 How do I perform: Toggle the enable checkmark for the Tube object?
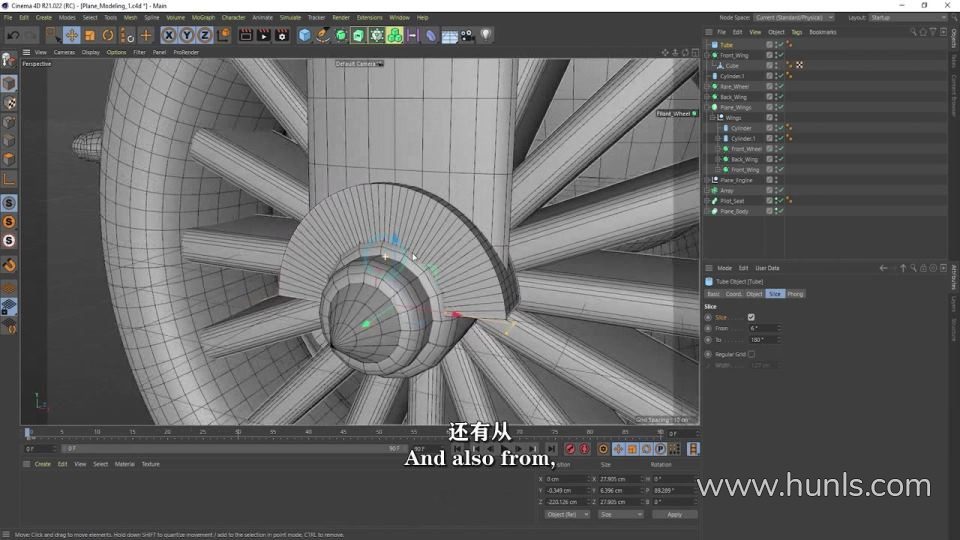click(x=780, y=45)
